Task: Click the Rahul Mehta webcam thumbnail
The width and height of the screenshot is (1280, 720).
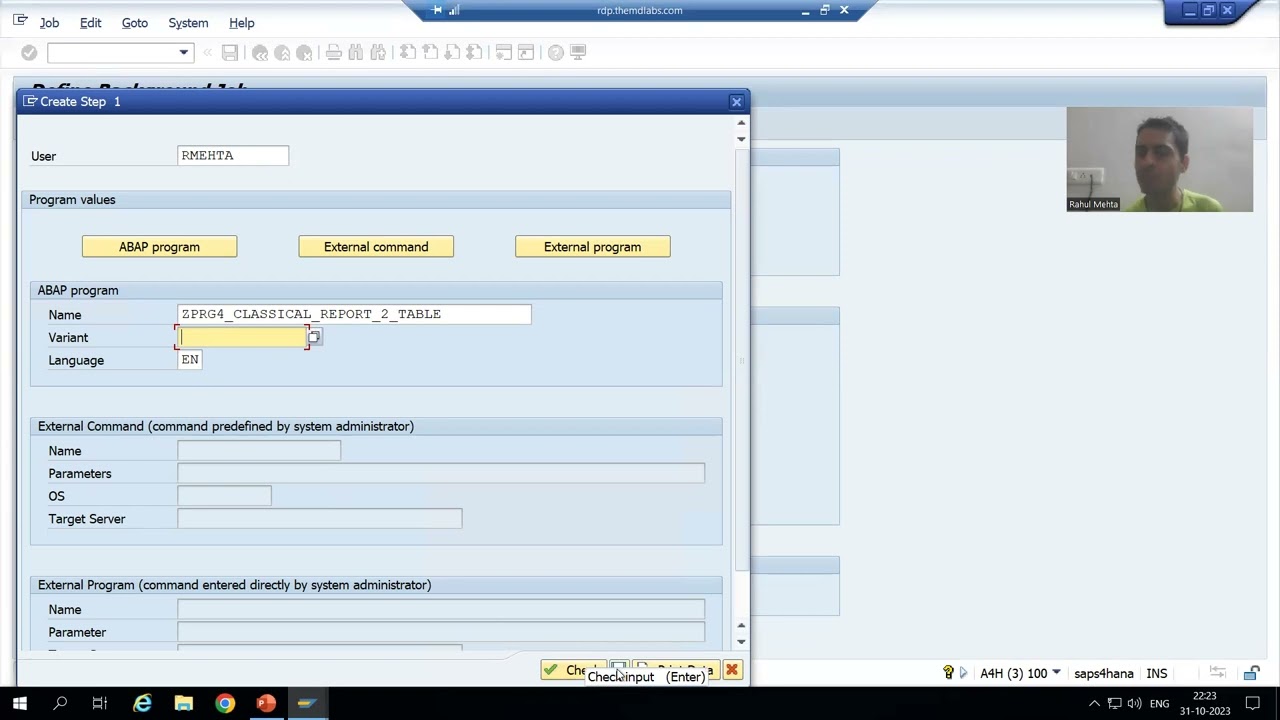Action: pyautogui.click(x=1159, y=159)
